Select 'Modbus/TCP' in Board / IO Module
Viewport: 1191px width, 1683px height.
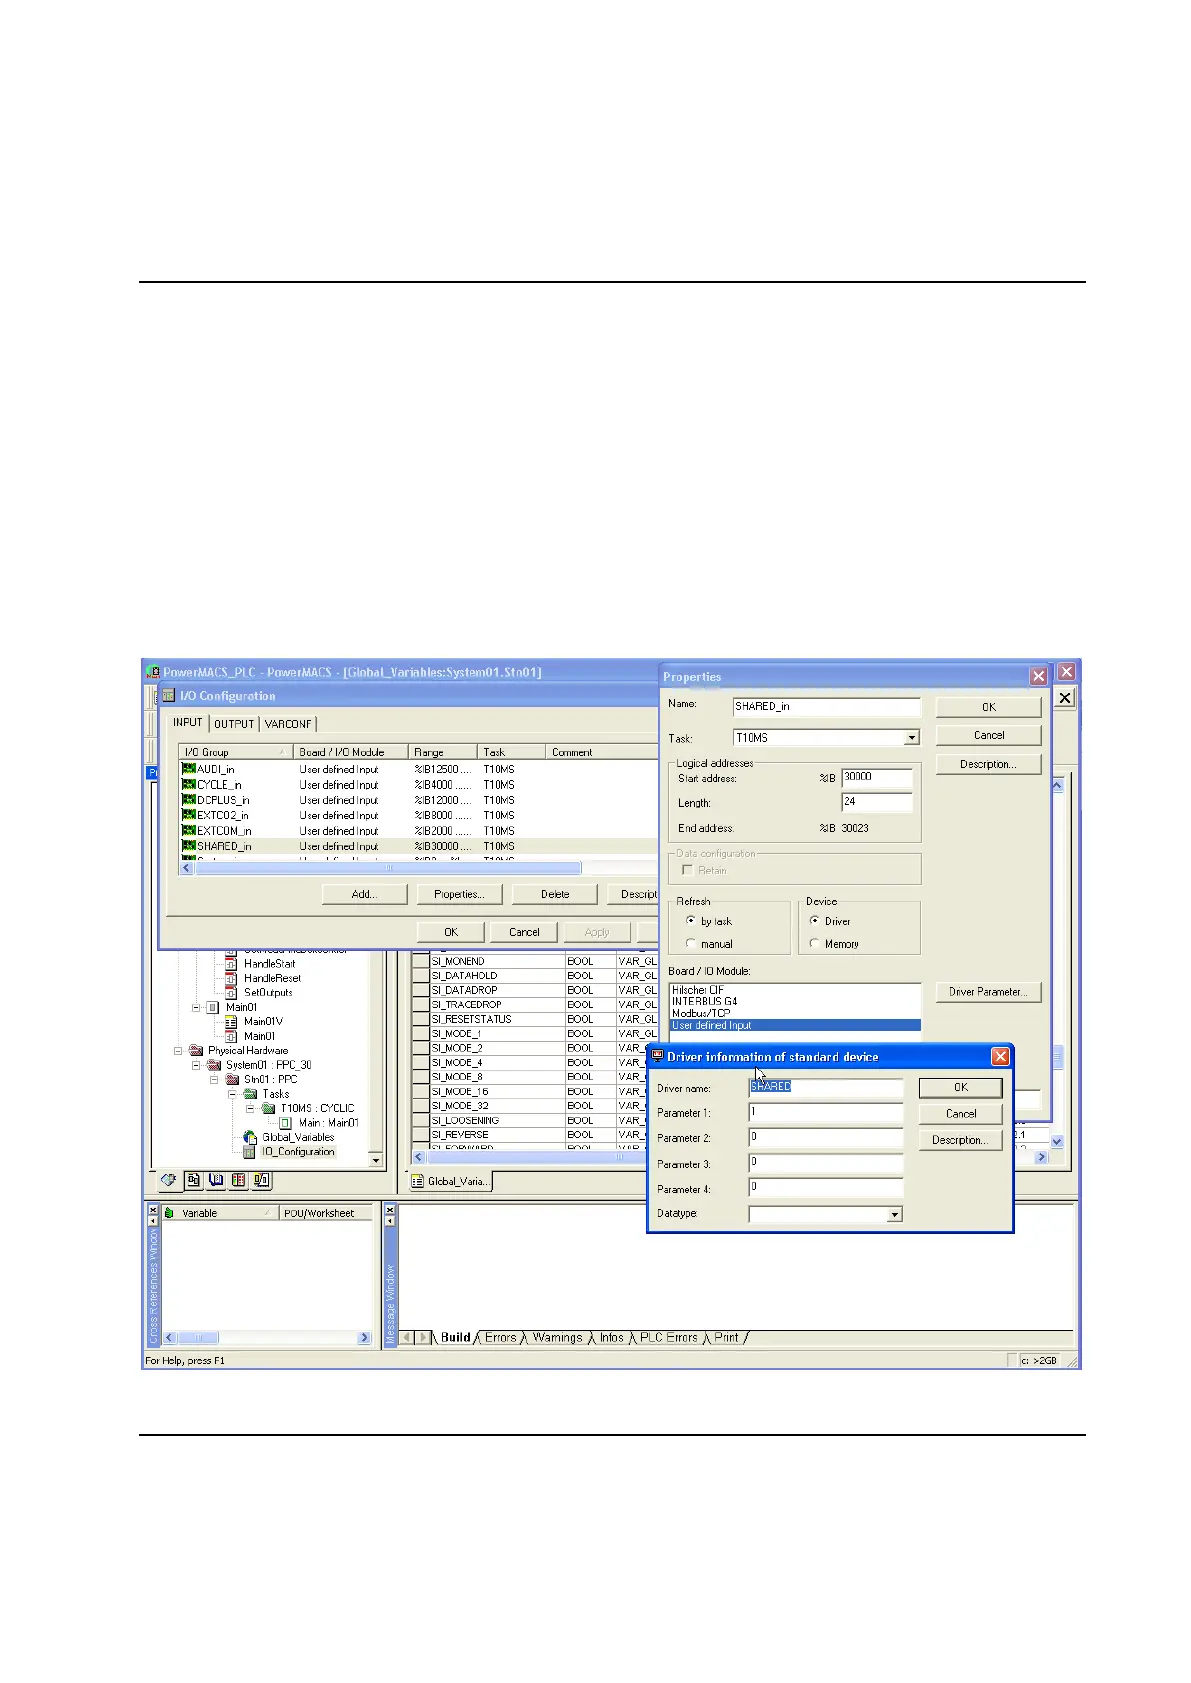pyautogui.click(x=795, y=1013)
